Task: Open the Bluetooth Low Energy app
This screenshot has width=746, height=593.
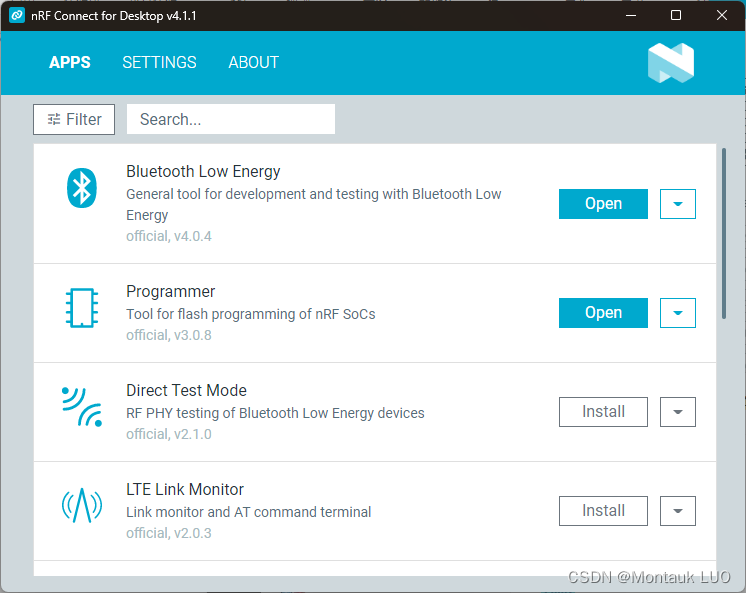Action: (x=603, y=204)
